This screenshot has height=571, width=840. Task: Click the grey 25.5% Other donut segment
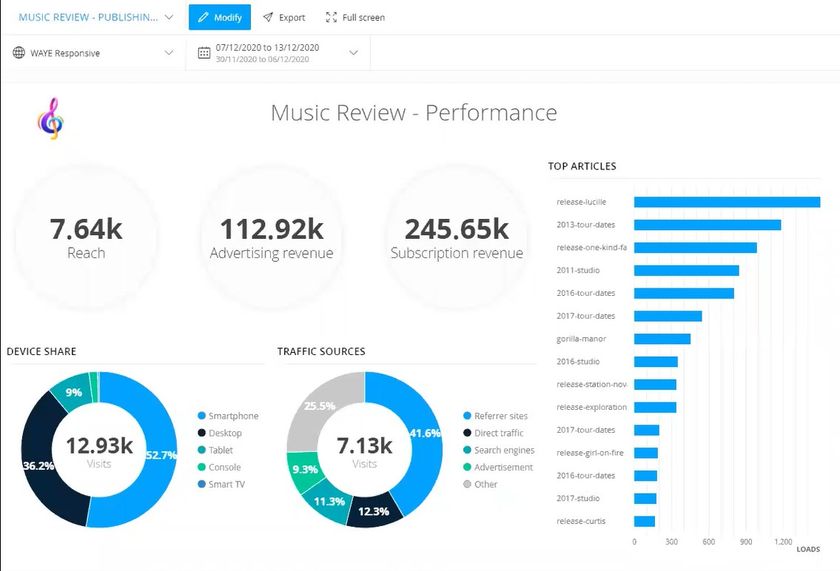[320, 406]
